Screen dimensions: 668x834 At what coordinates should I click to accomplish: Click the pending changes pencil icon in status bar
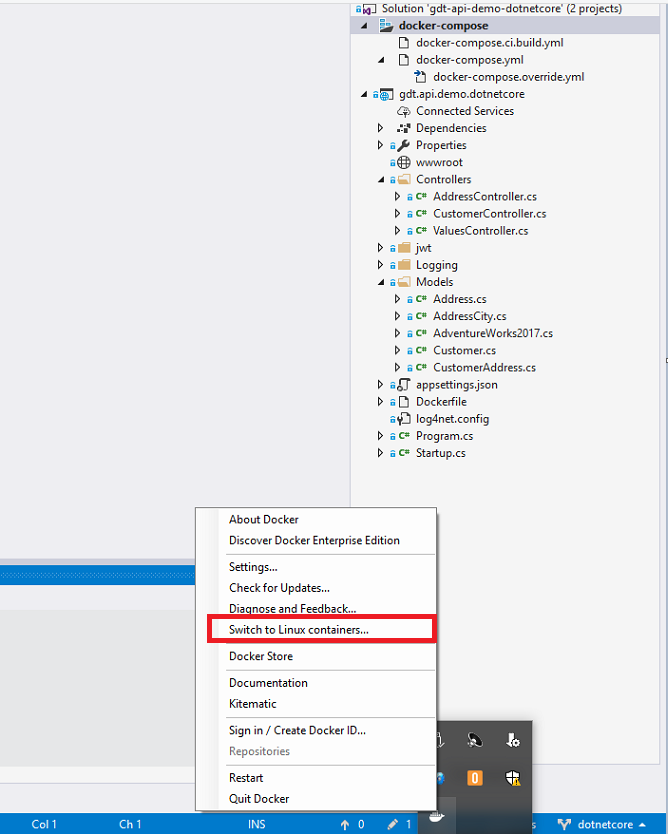coord(392,824)
